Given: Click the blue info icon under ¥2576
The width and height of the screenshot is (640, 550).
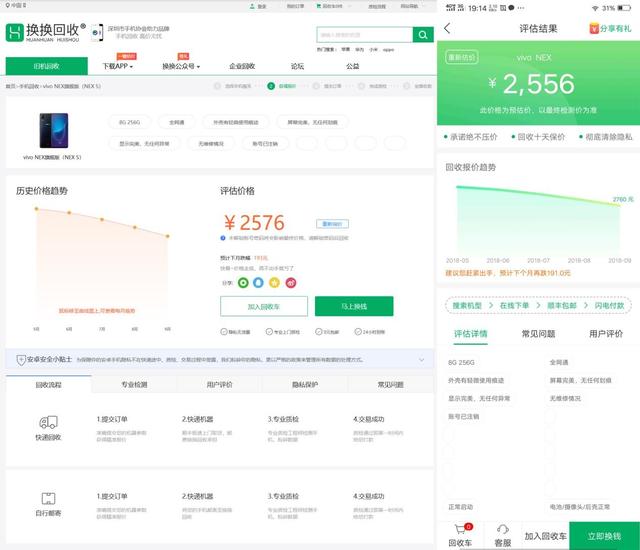Looking at the screenshot, I should point(223,238).
